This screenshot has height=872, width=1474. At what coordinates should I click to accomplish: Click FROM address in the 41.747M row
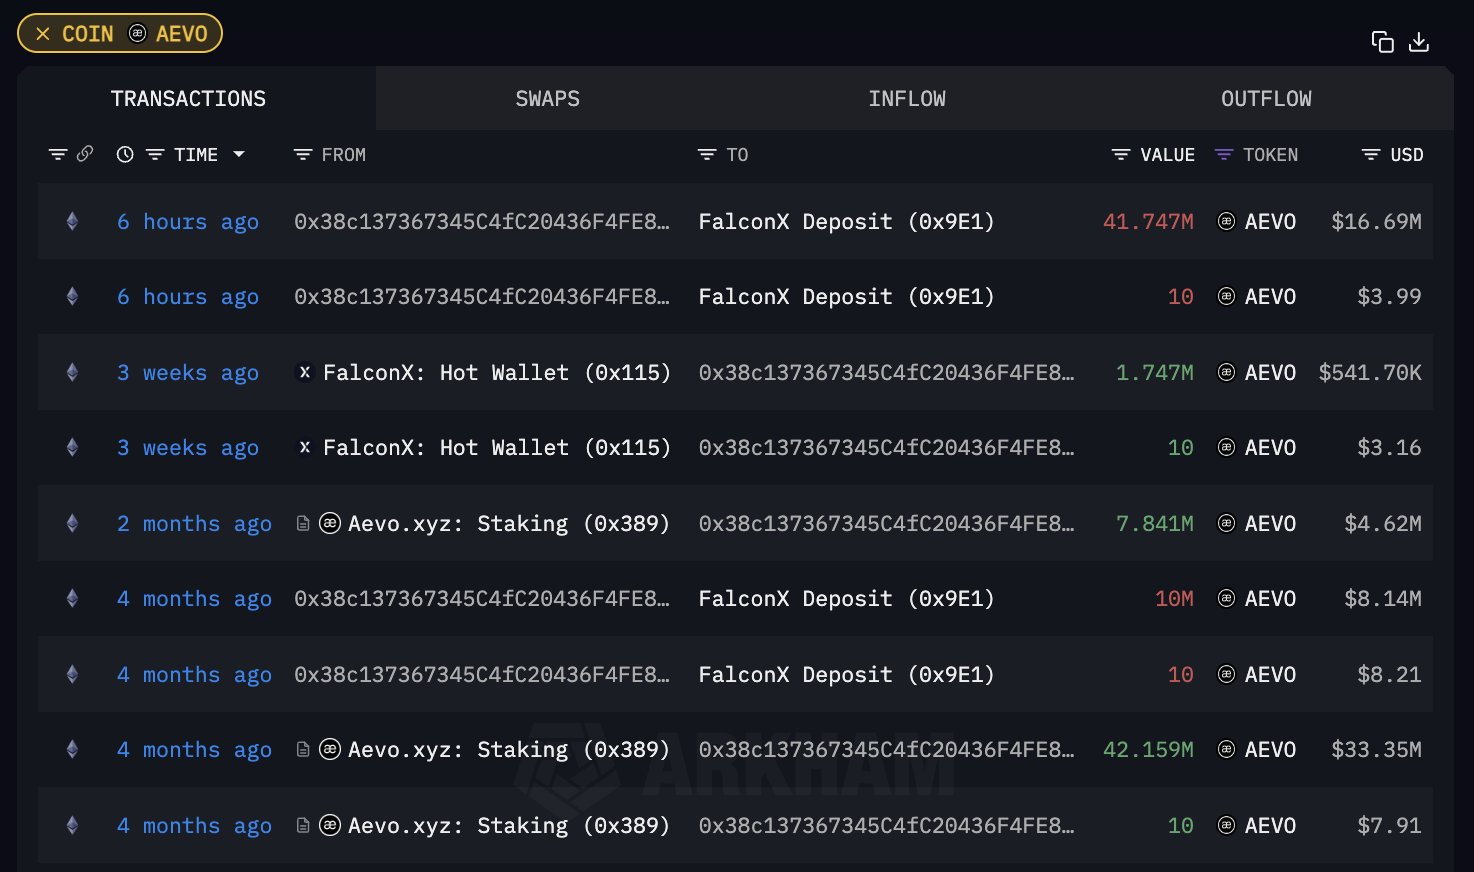(x=482, y=221)
